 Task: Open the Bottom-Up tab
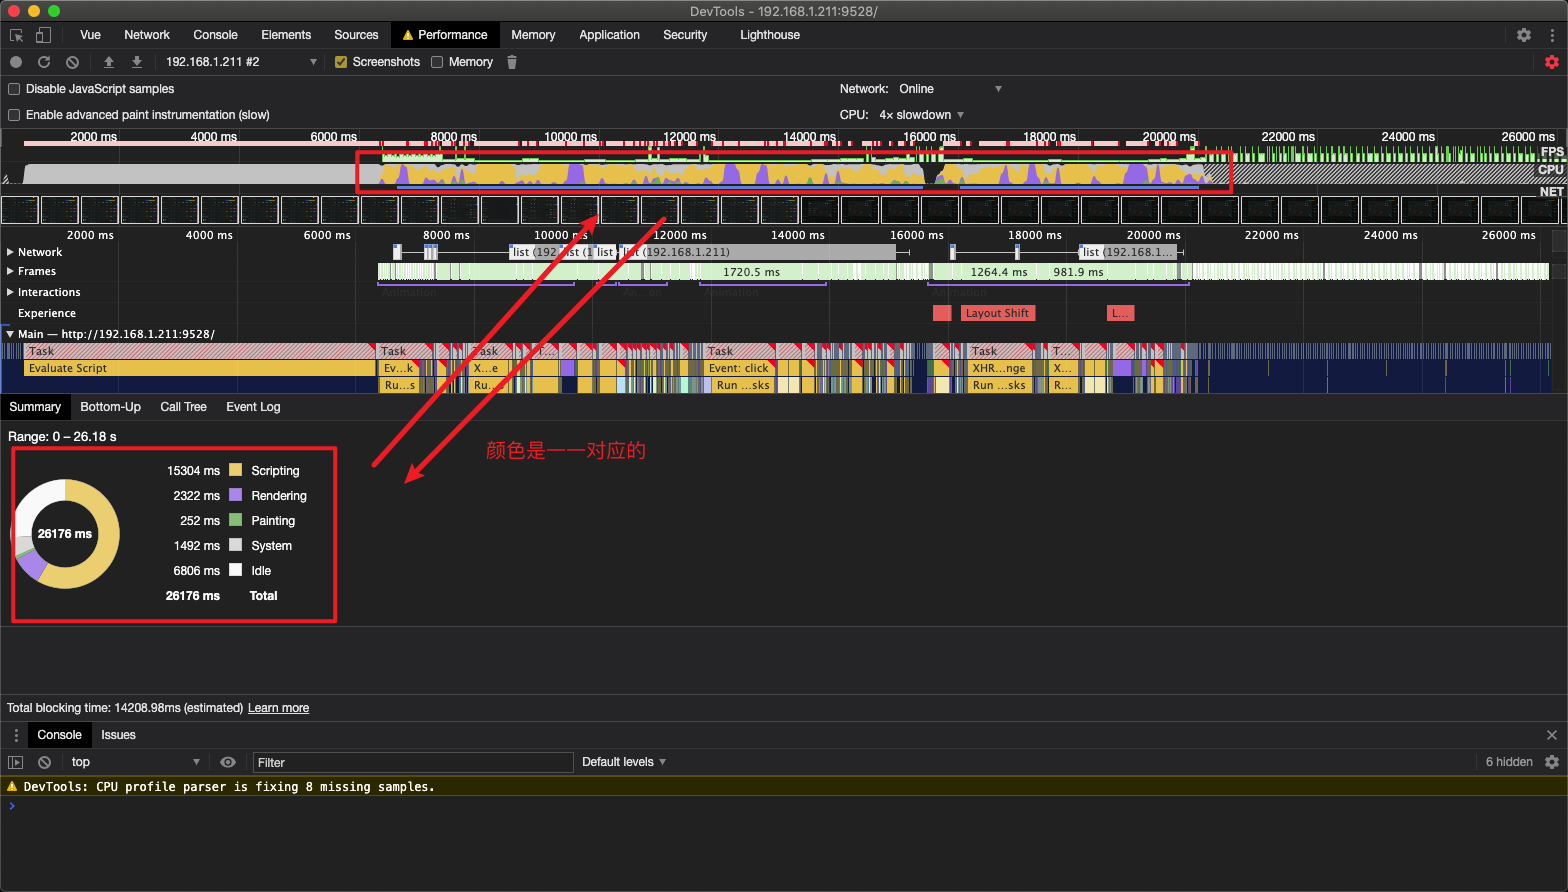110,407
